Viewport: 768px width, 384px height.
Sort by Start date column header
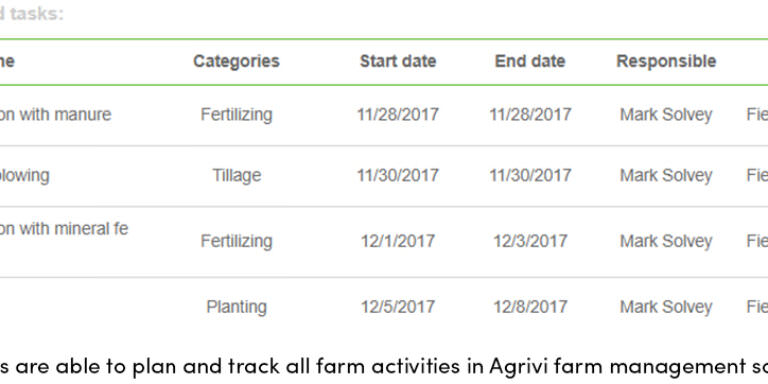pyautogui.click(x=398, y=61)
